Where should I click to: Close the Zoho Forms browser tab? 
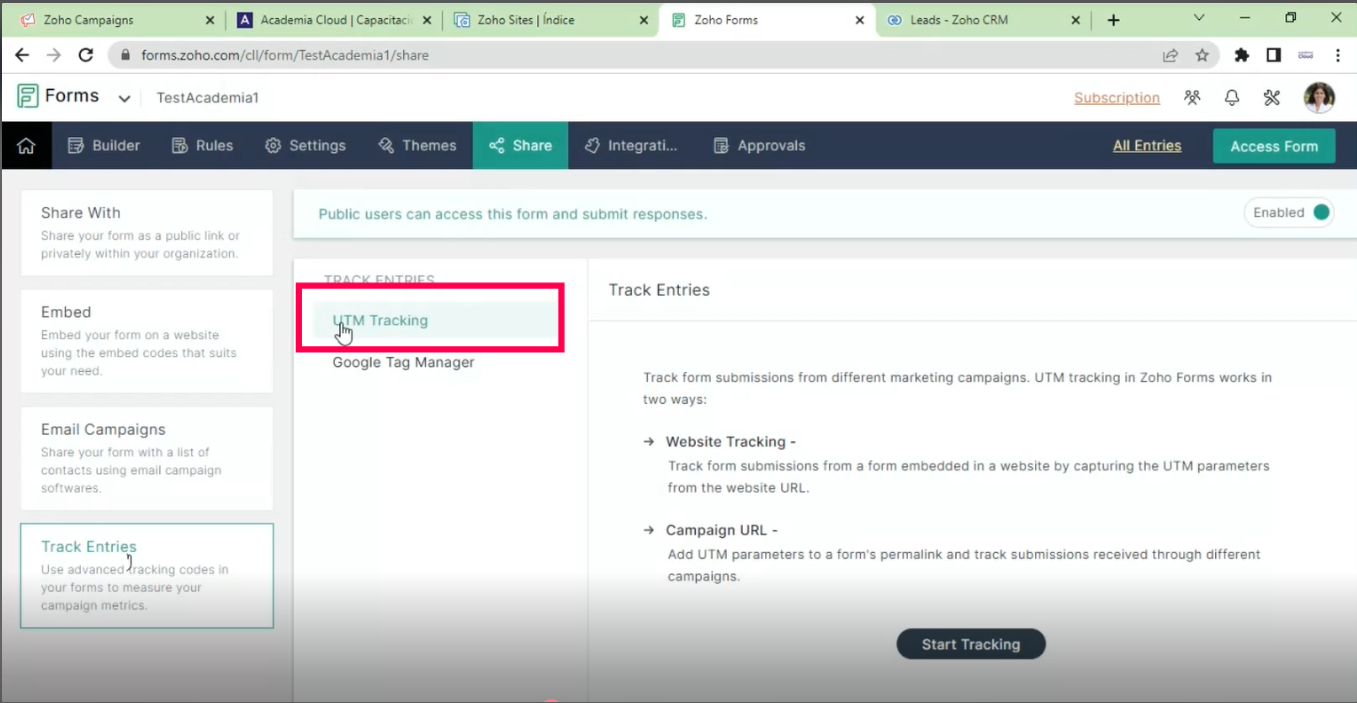(x=860, y=20)
